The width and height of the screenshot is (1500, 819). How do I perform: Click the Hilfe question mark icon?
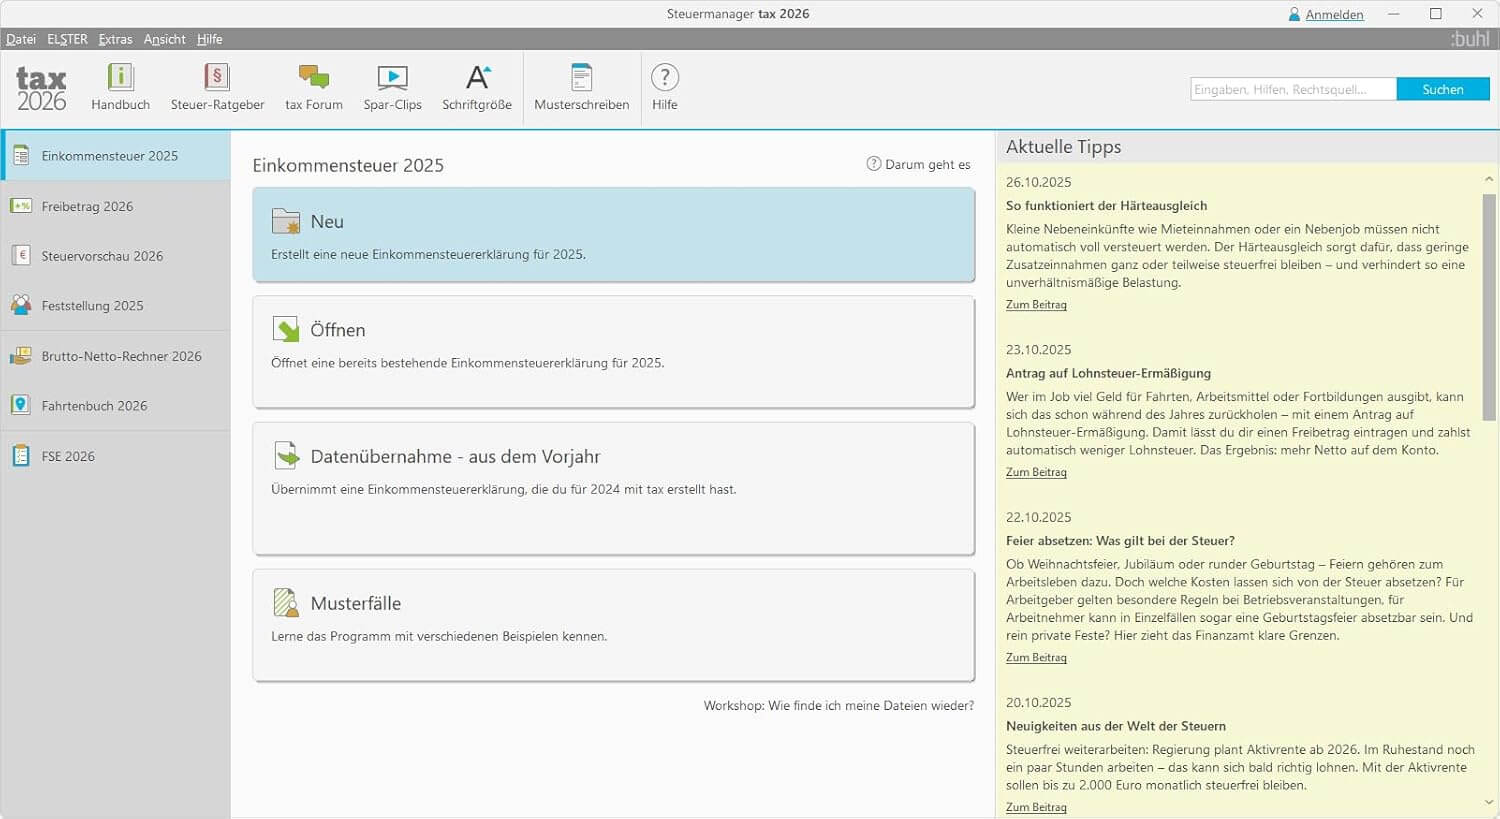(665, 87)
